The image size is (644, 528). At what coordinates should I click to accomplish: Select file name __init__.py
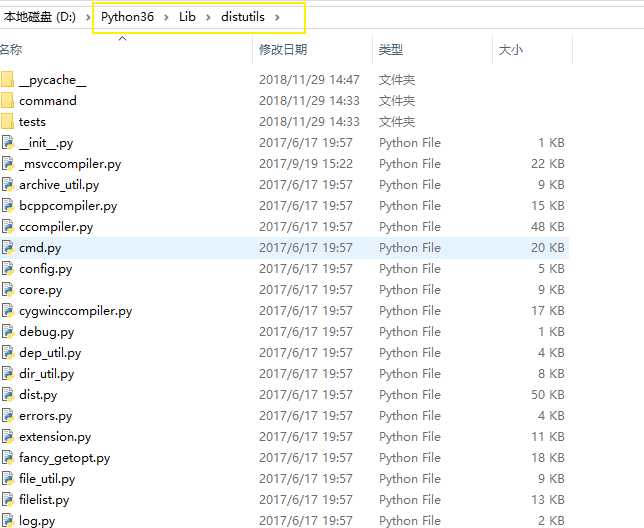tap(46, 143)
